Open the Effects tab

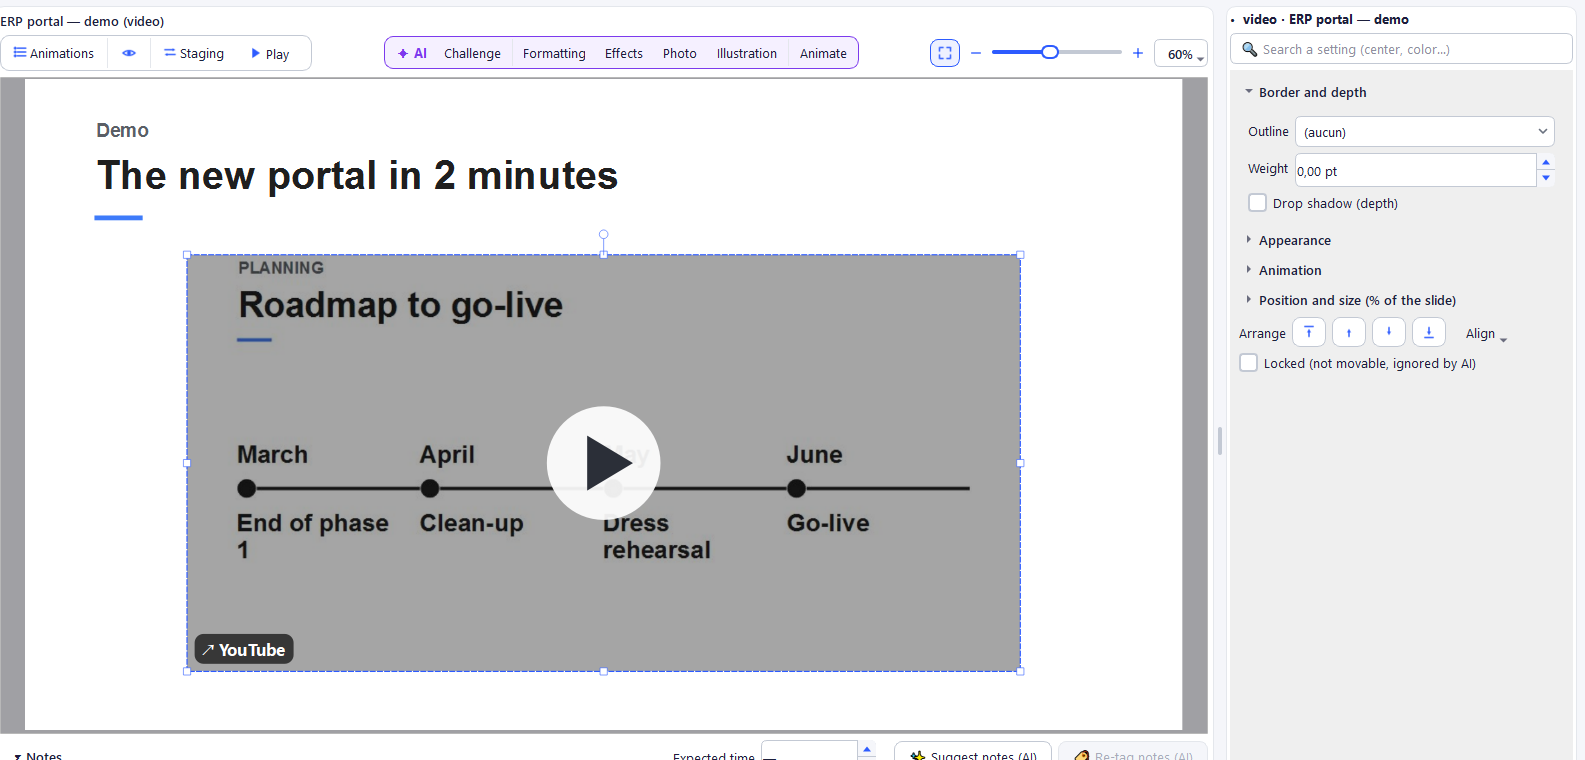tap(624, 54)
